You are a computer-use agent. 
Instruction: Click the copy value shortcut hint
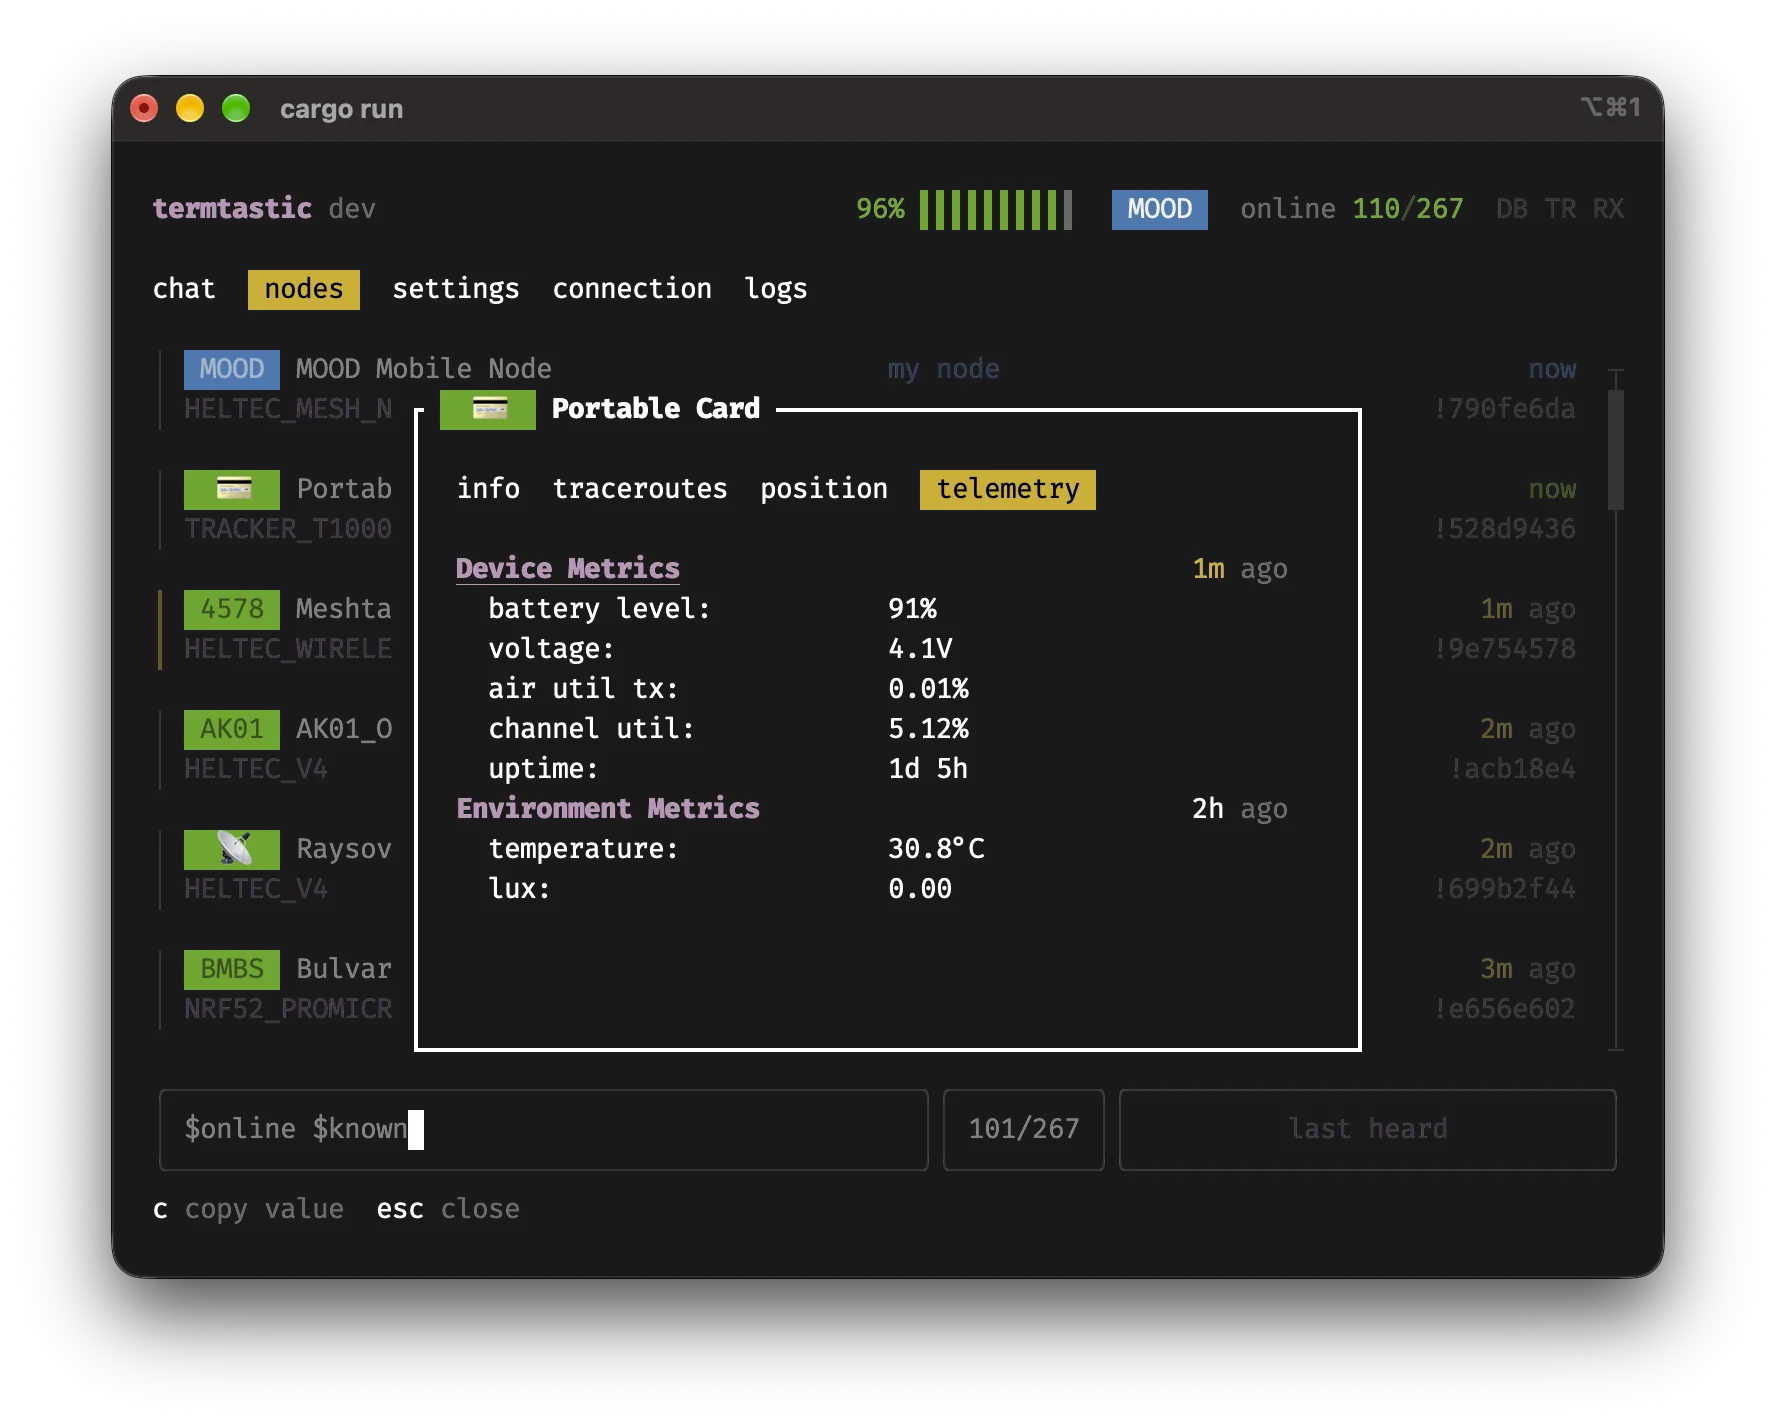tap(248, 1209)
